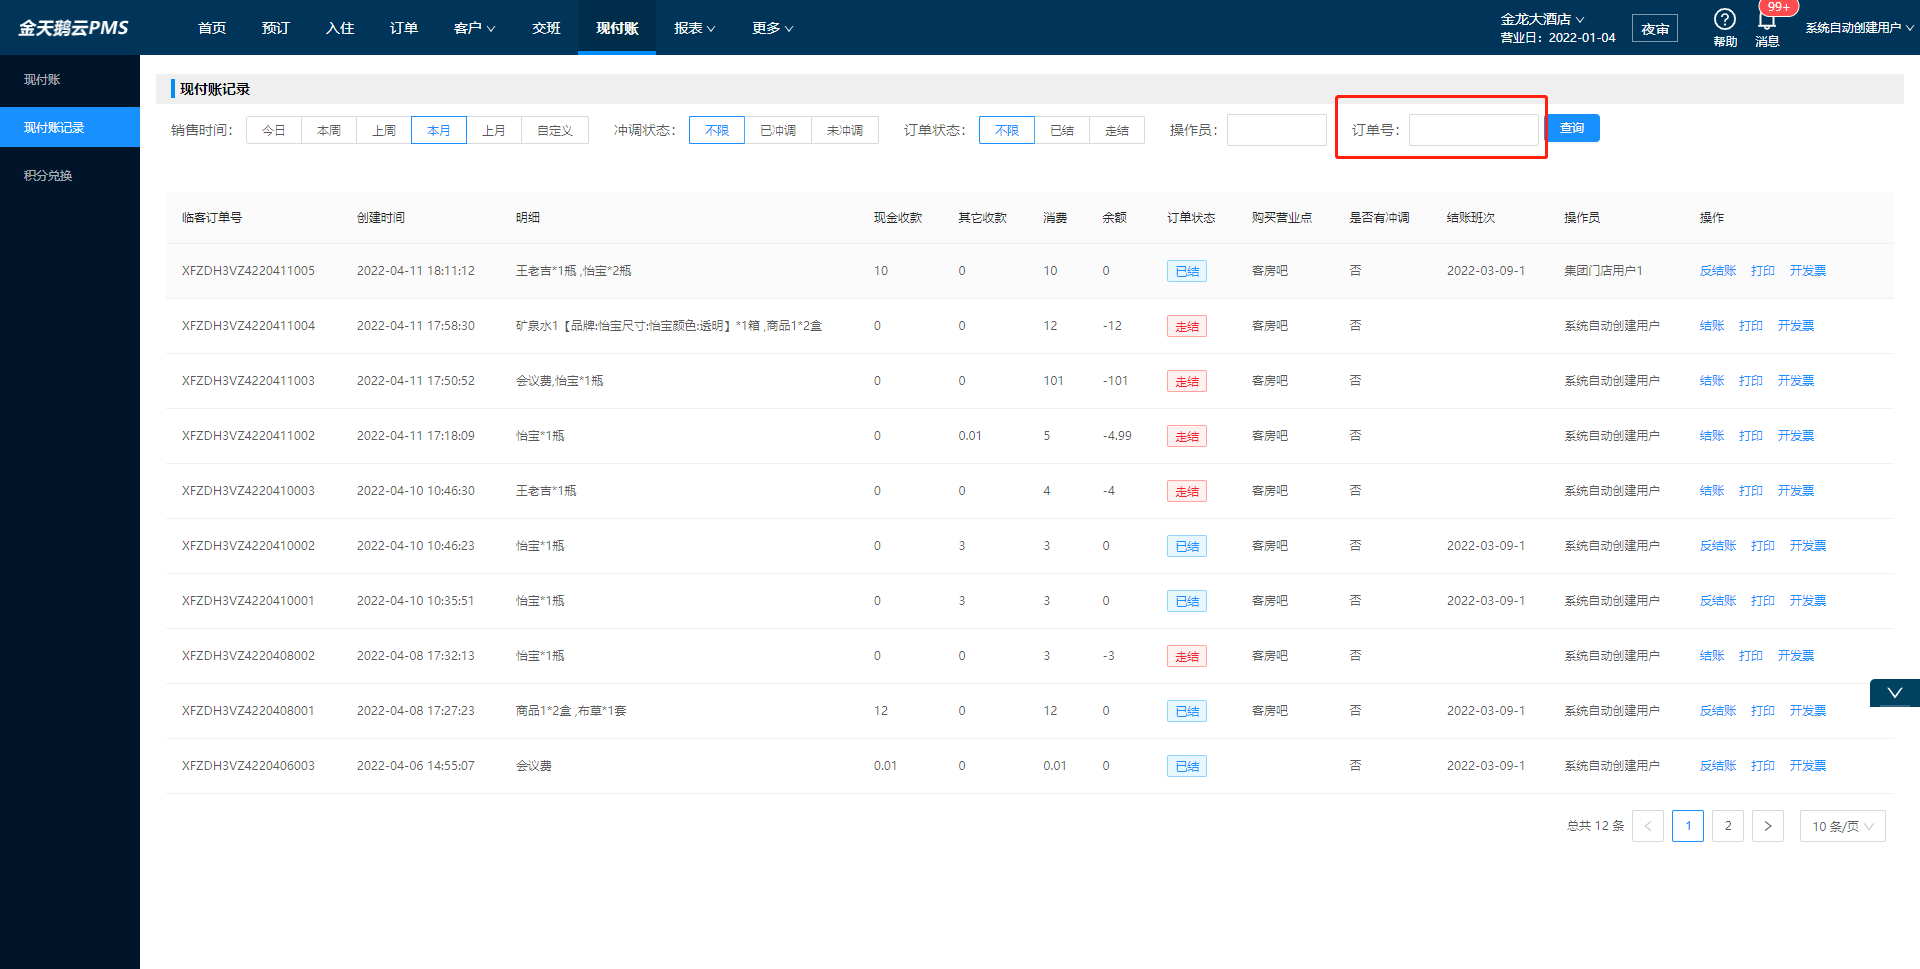This screenshot has width=1920, height=969.
Task: Click 结账 for order XFZDH3VZ4220408002
Action: [1712, 656]
